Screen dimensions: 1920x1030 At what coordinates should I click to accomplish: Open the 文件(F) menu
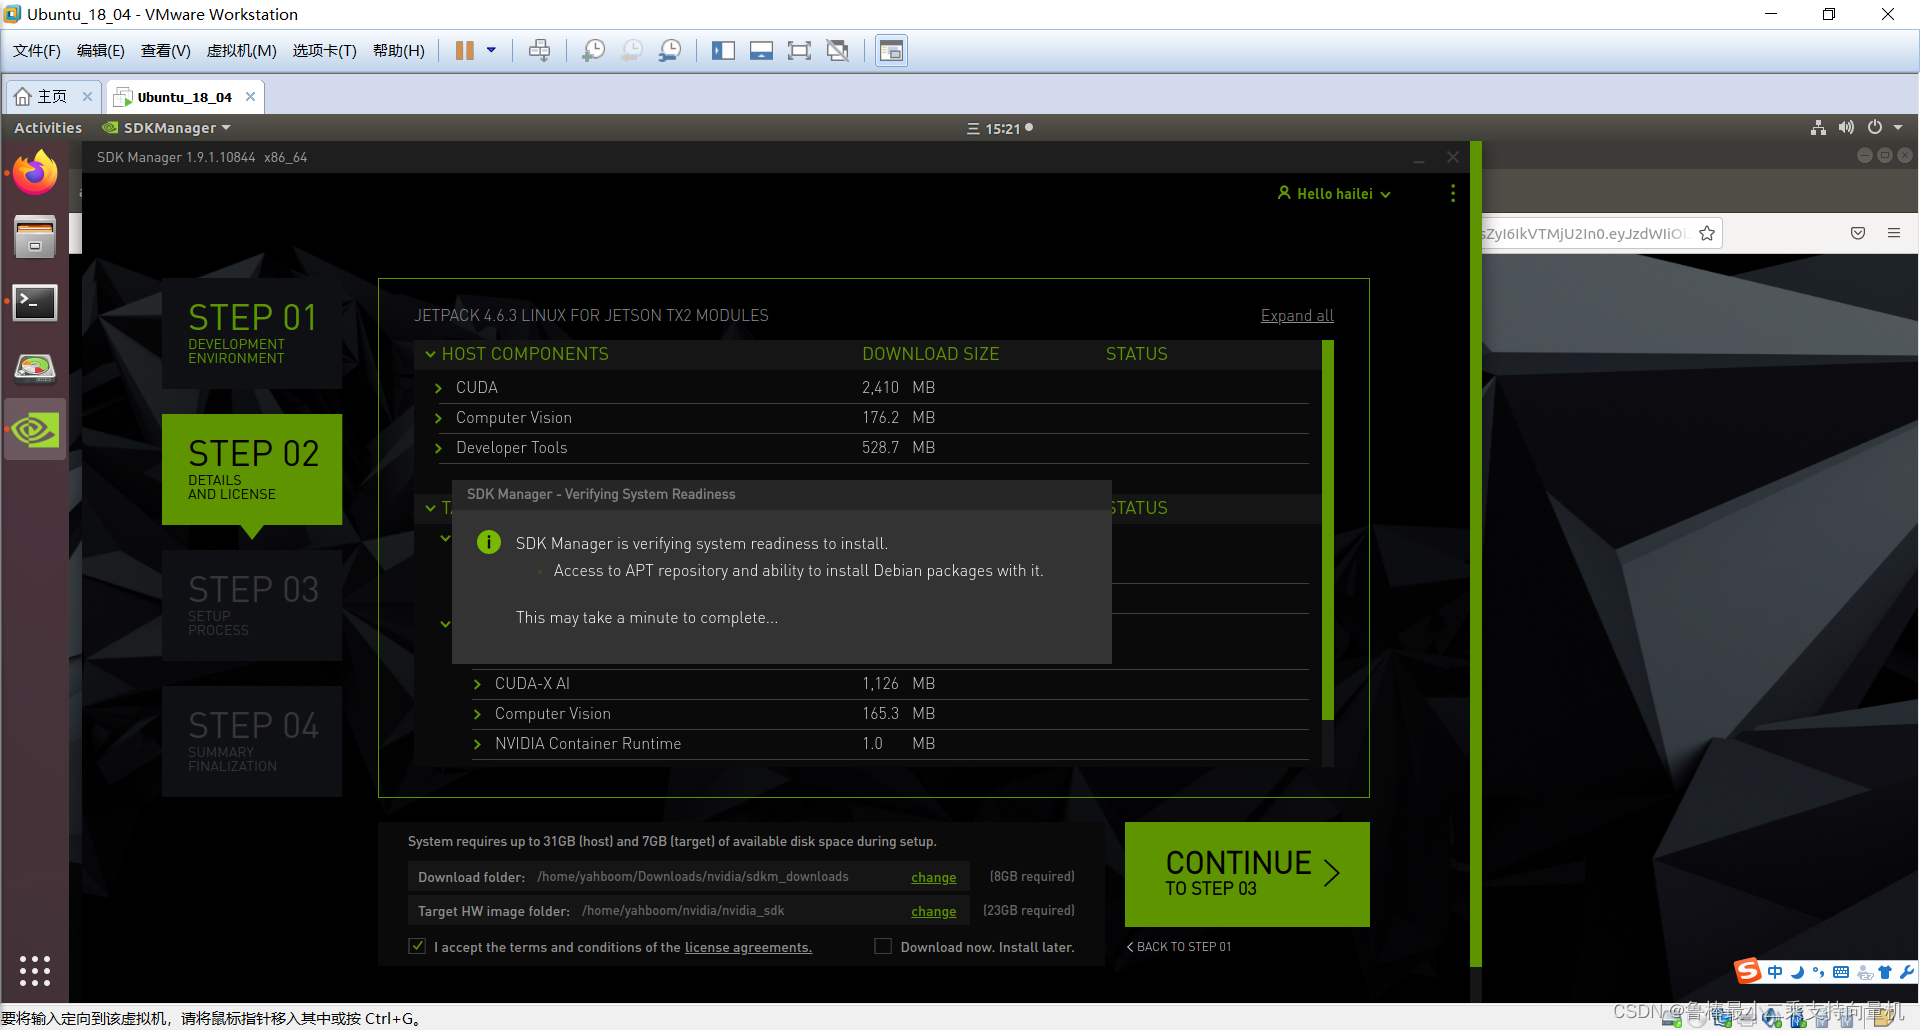[37, 51]
